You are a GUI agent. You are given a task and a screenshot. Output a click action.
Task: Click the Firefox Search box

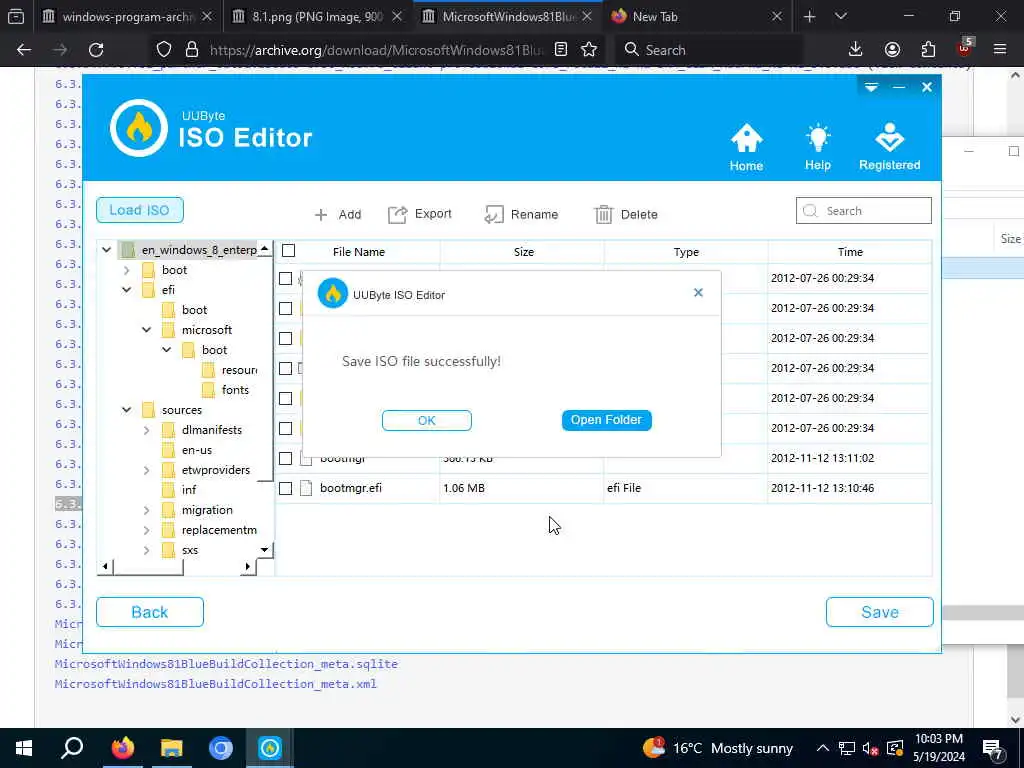[709, 50]
